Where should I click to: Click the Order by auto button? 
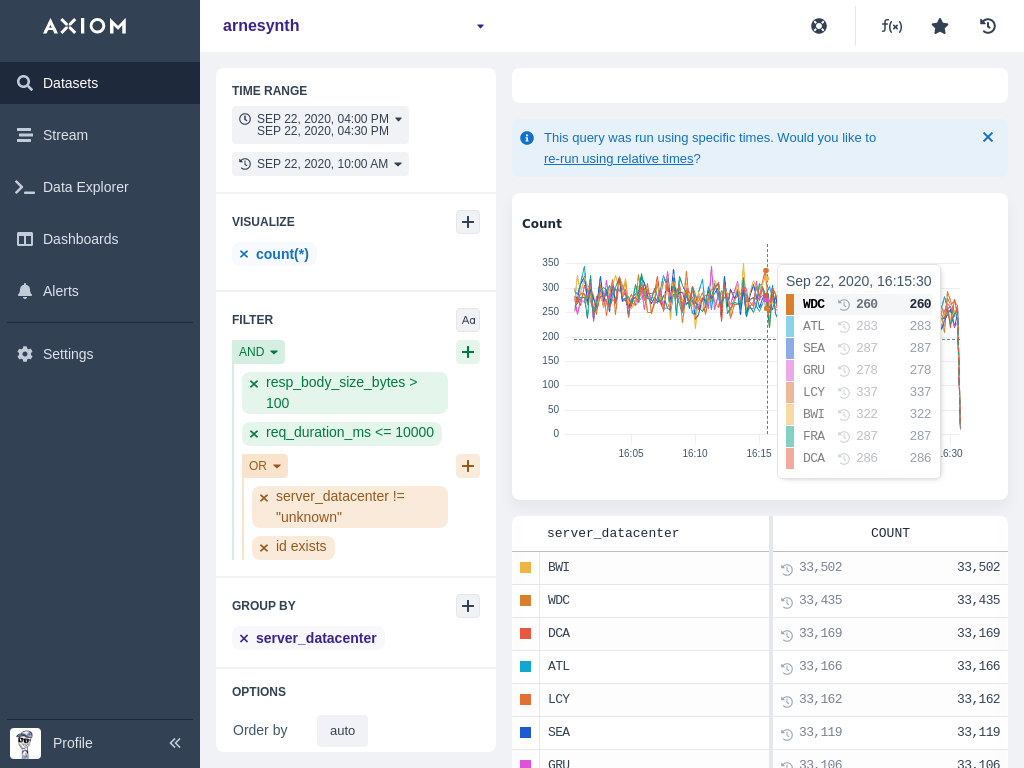pyautogui.click(x=342, y=731)
